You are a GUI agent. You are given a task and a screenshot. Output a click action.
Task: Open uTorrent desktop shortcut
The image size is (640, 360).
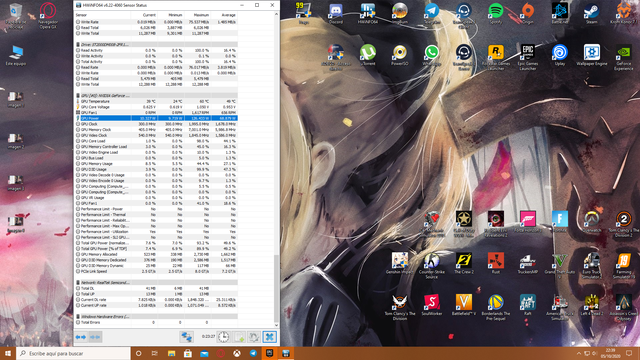tap(368, 55)
